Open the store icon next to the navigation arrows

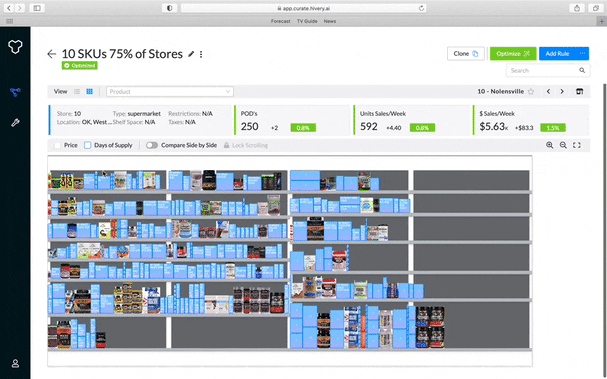pos(580,91)
